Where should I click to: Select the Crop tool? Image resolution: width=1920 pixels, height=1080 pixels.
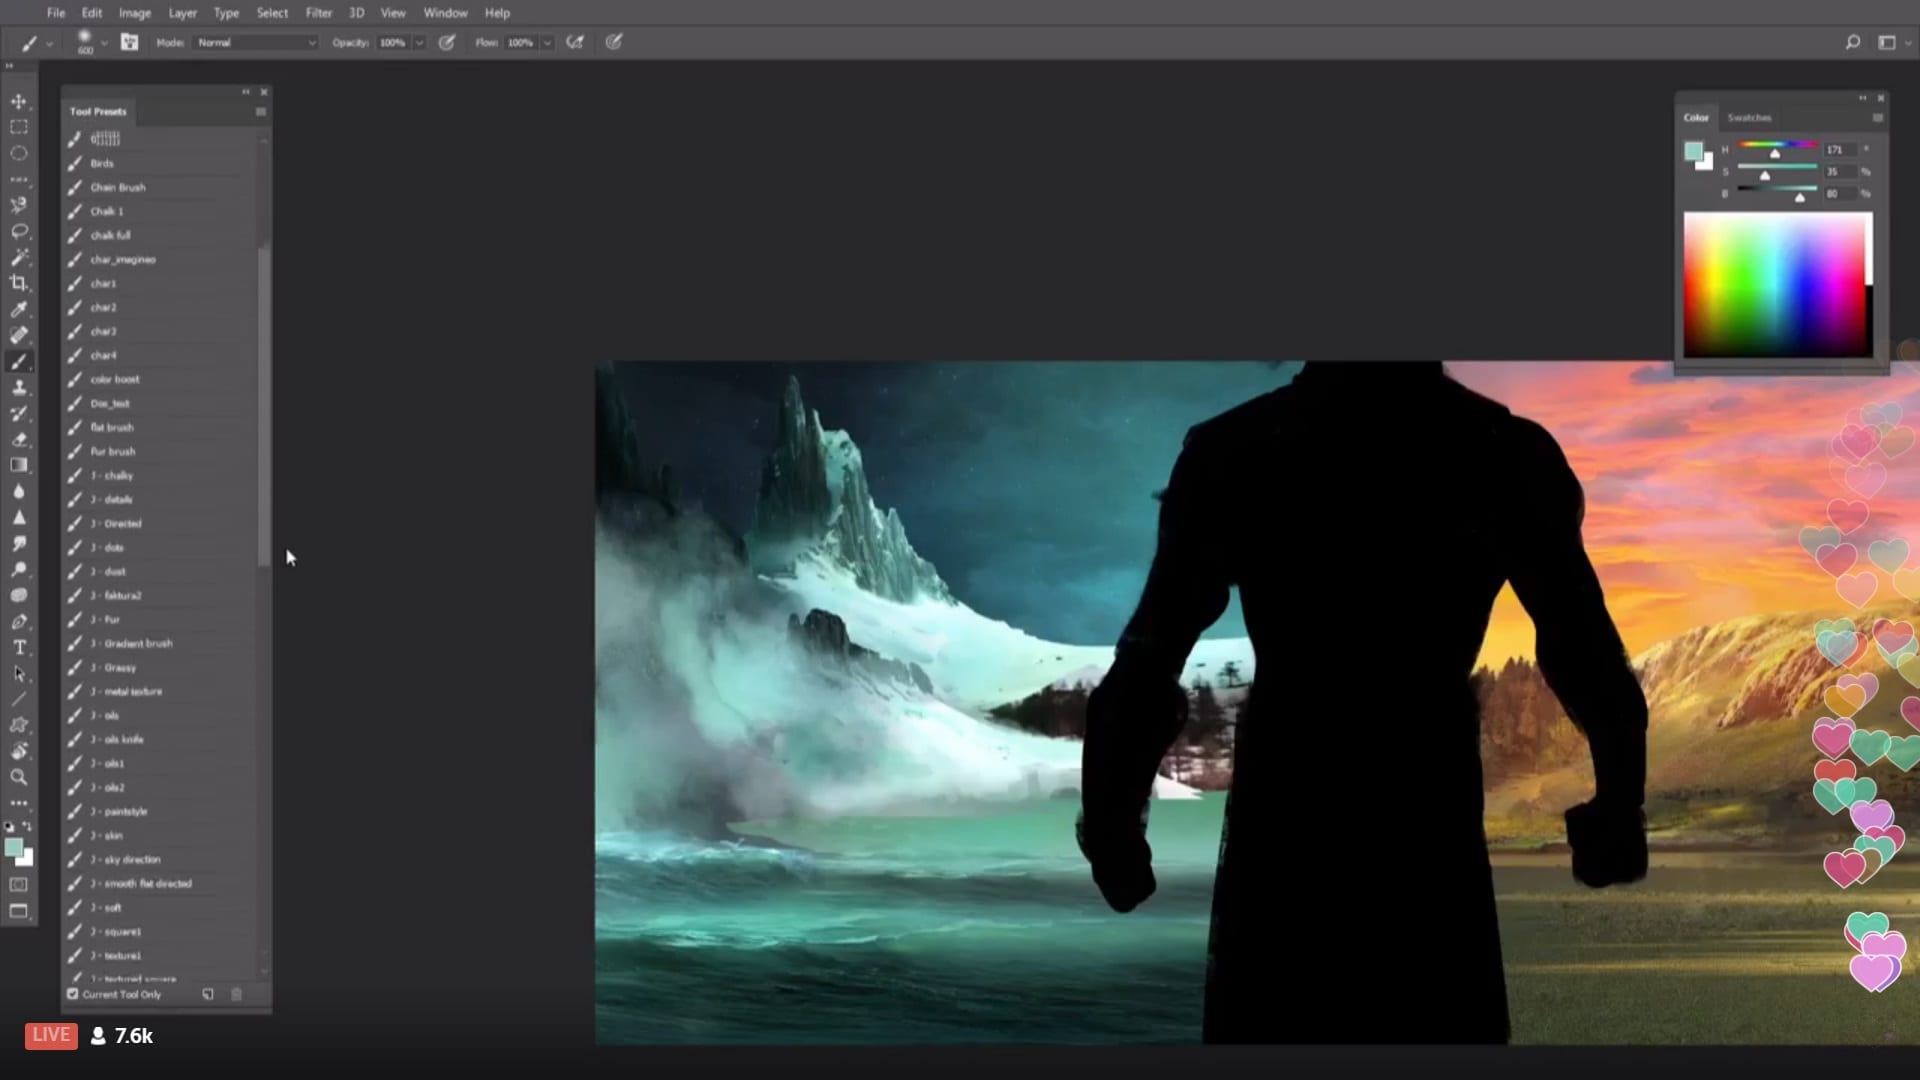[18, 283]
